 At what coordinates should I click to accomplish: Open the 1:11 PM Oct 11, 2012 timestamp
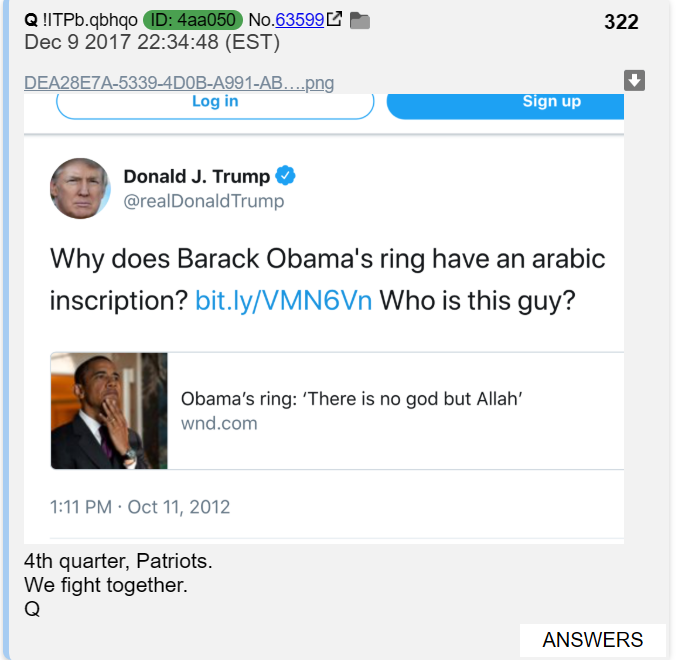[x=140, y=507]
